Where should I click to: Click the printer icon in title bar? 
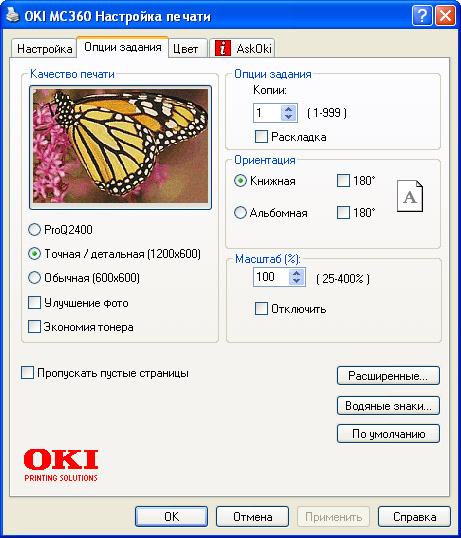13,15
